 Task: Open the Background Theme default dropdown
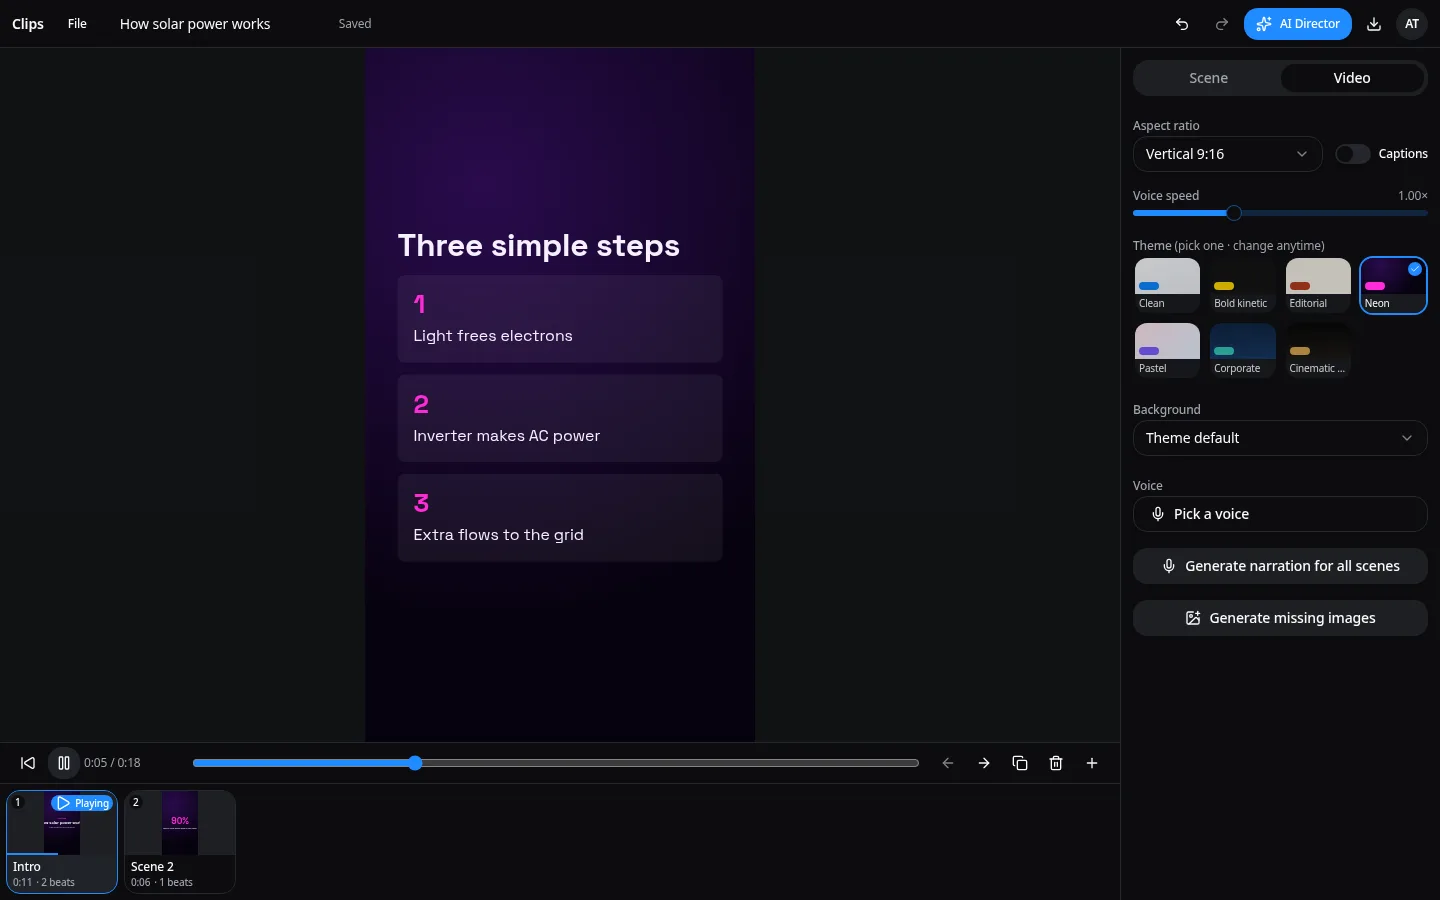(1280, 438)
